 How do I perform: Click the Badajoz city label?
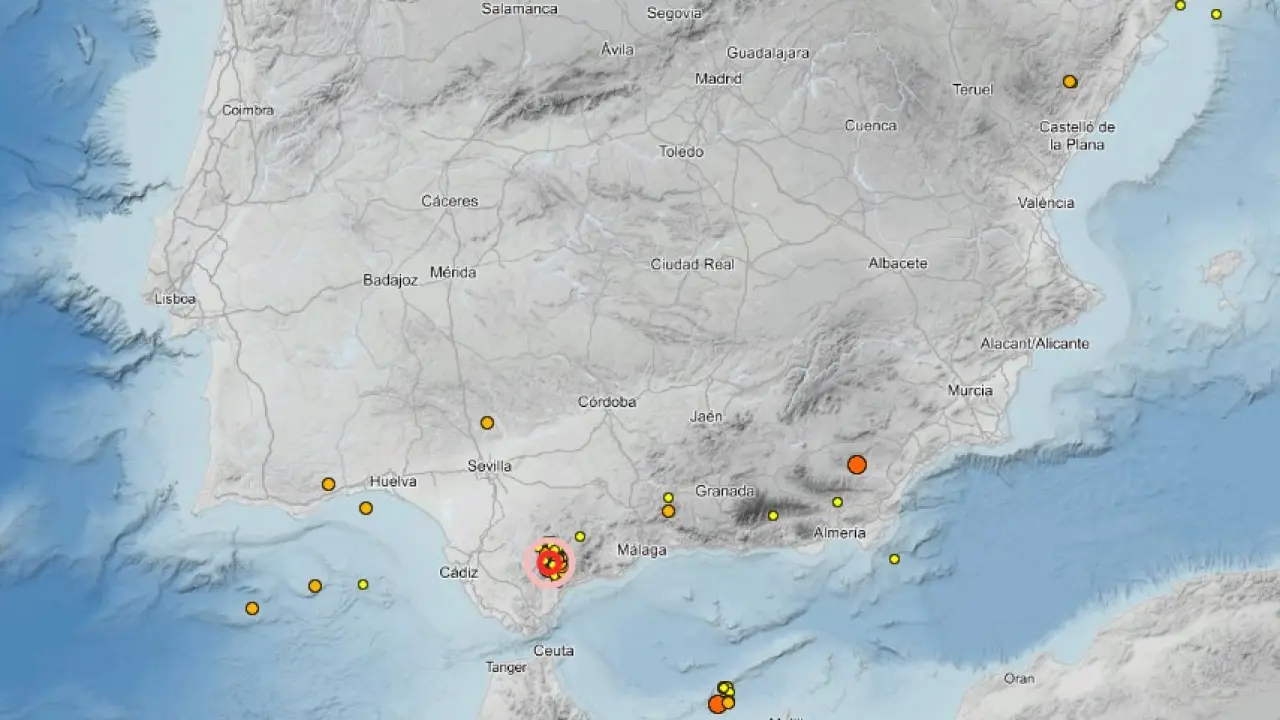click(x=390, y=281)
